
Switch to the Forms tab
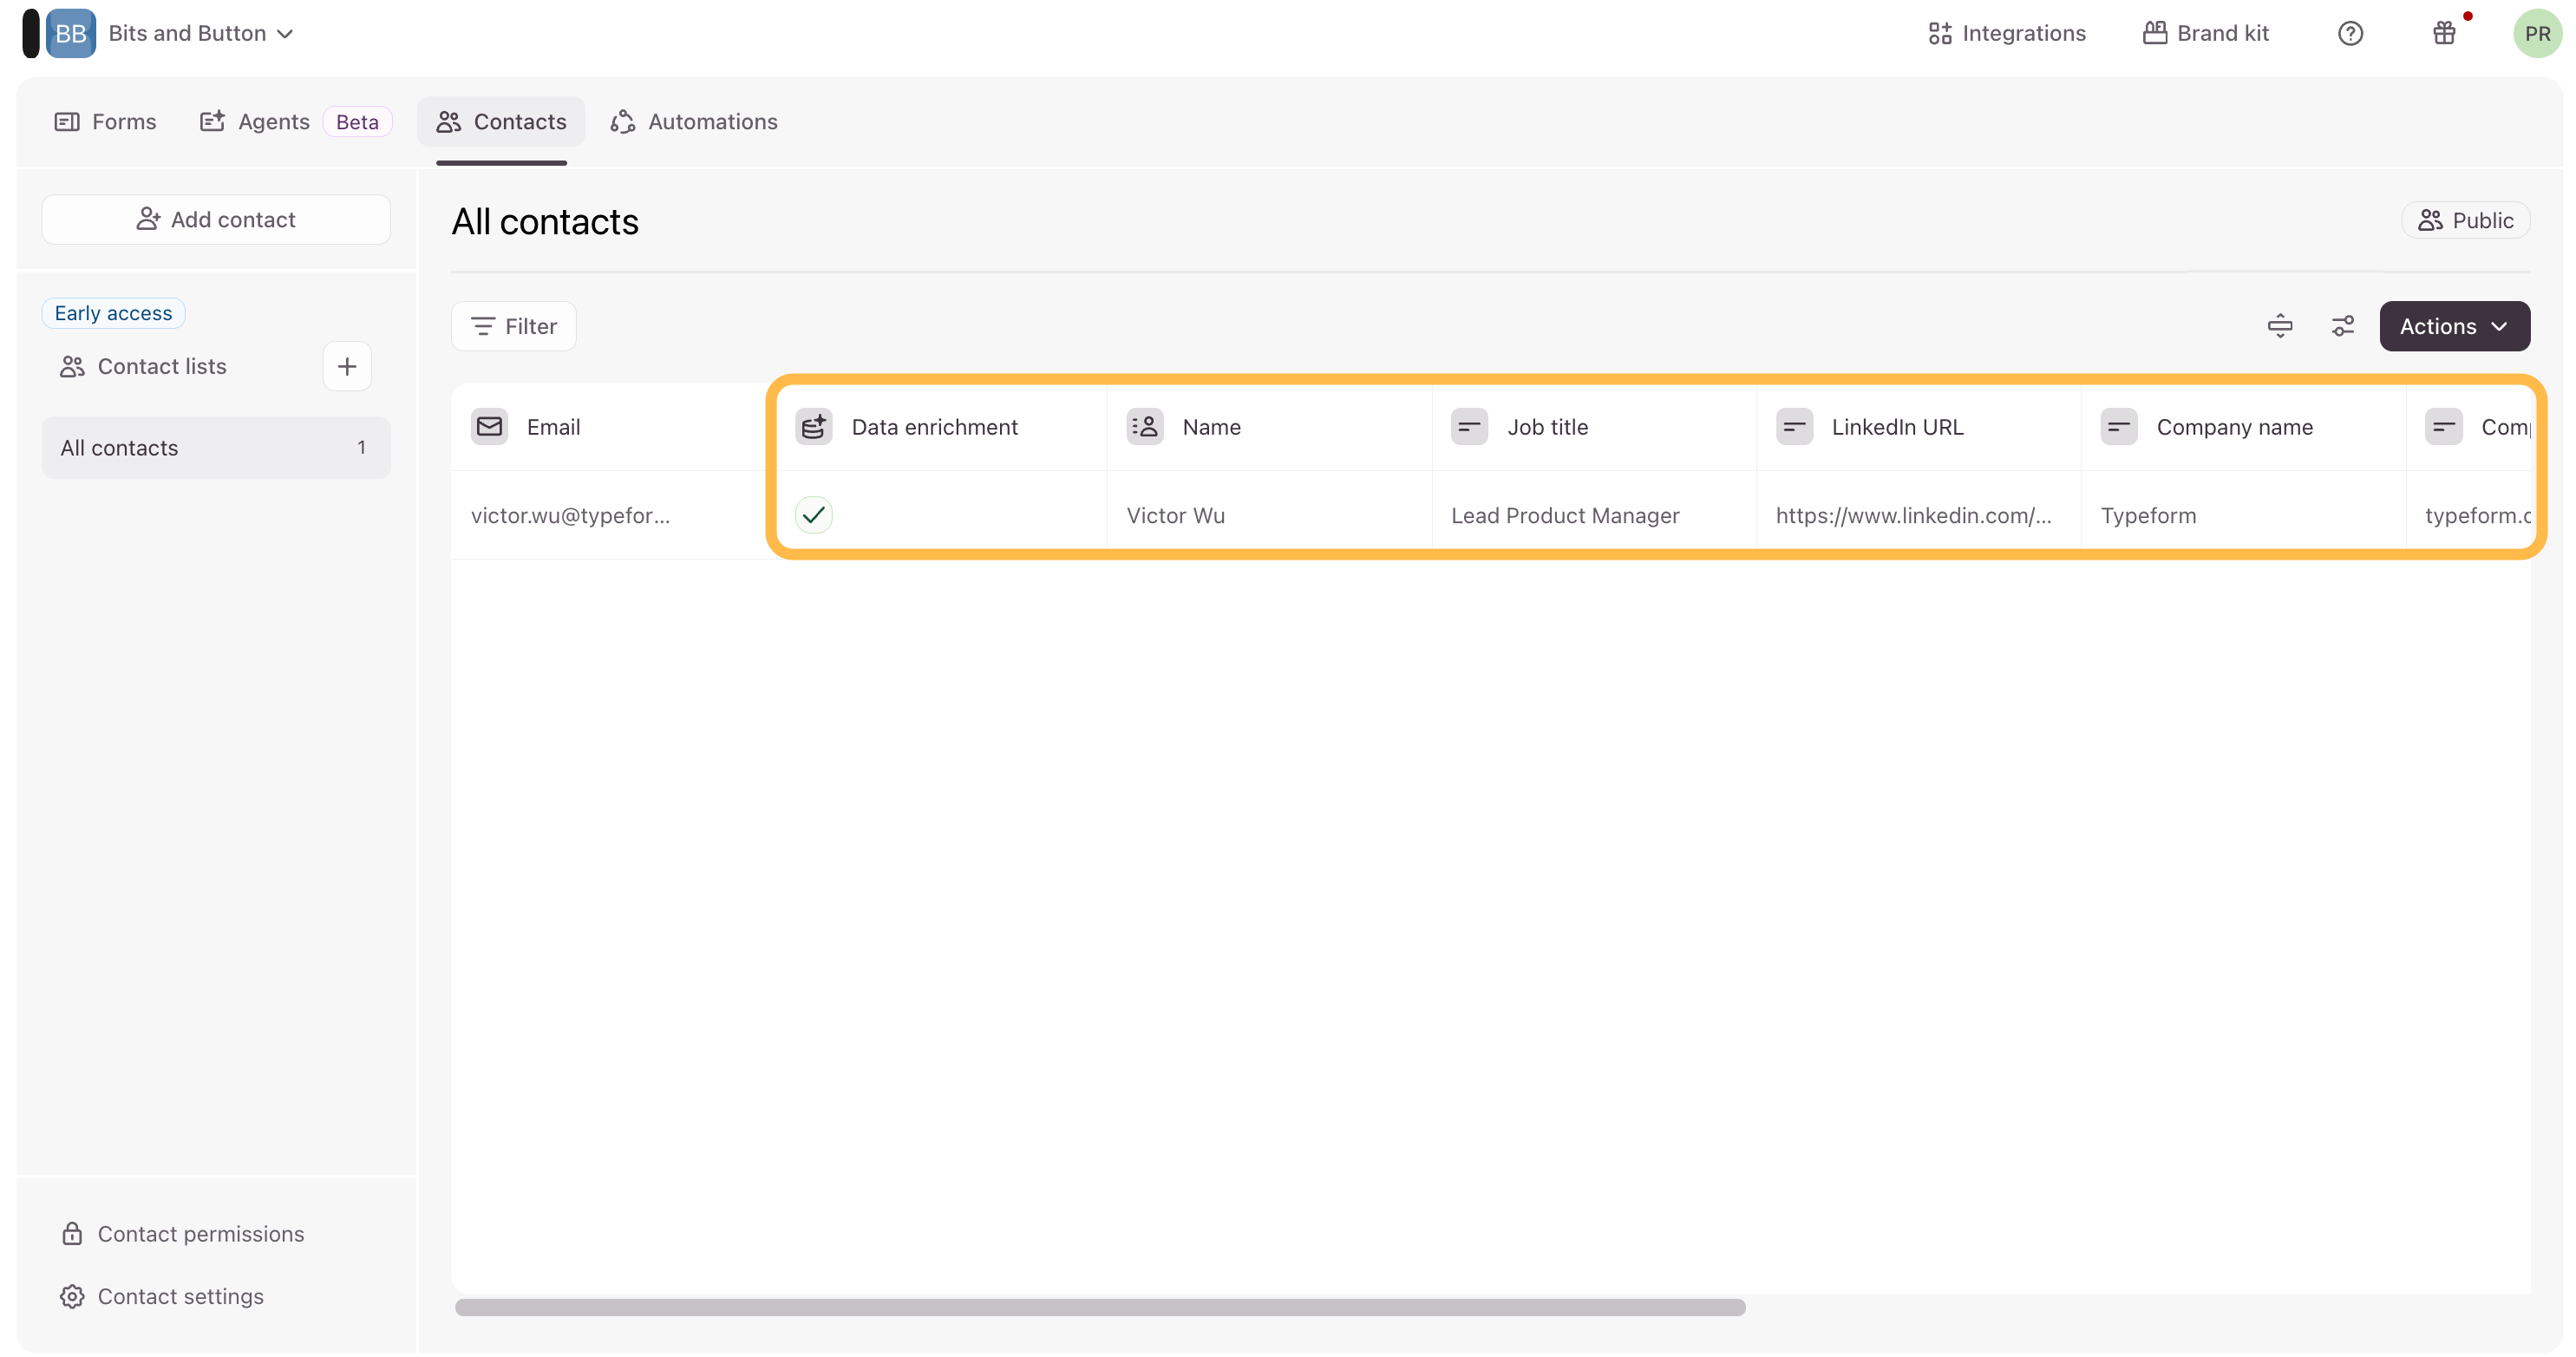click(105, 122)
